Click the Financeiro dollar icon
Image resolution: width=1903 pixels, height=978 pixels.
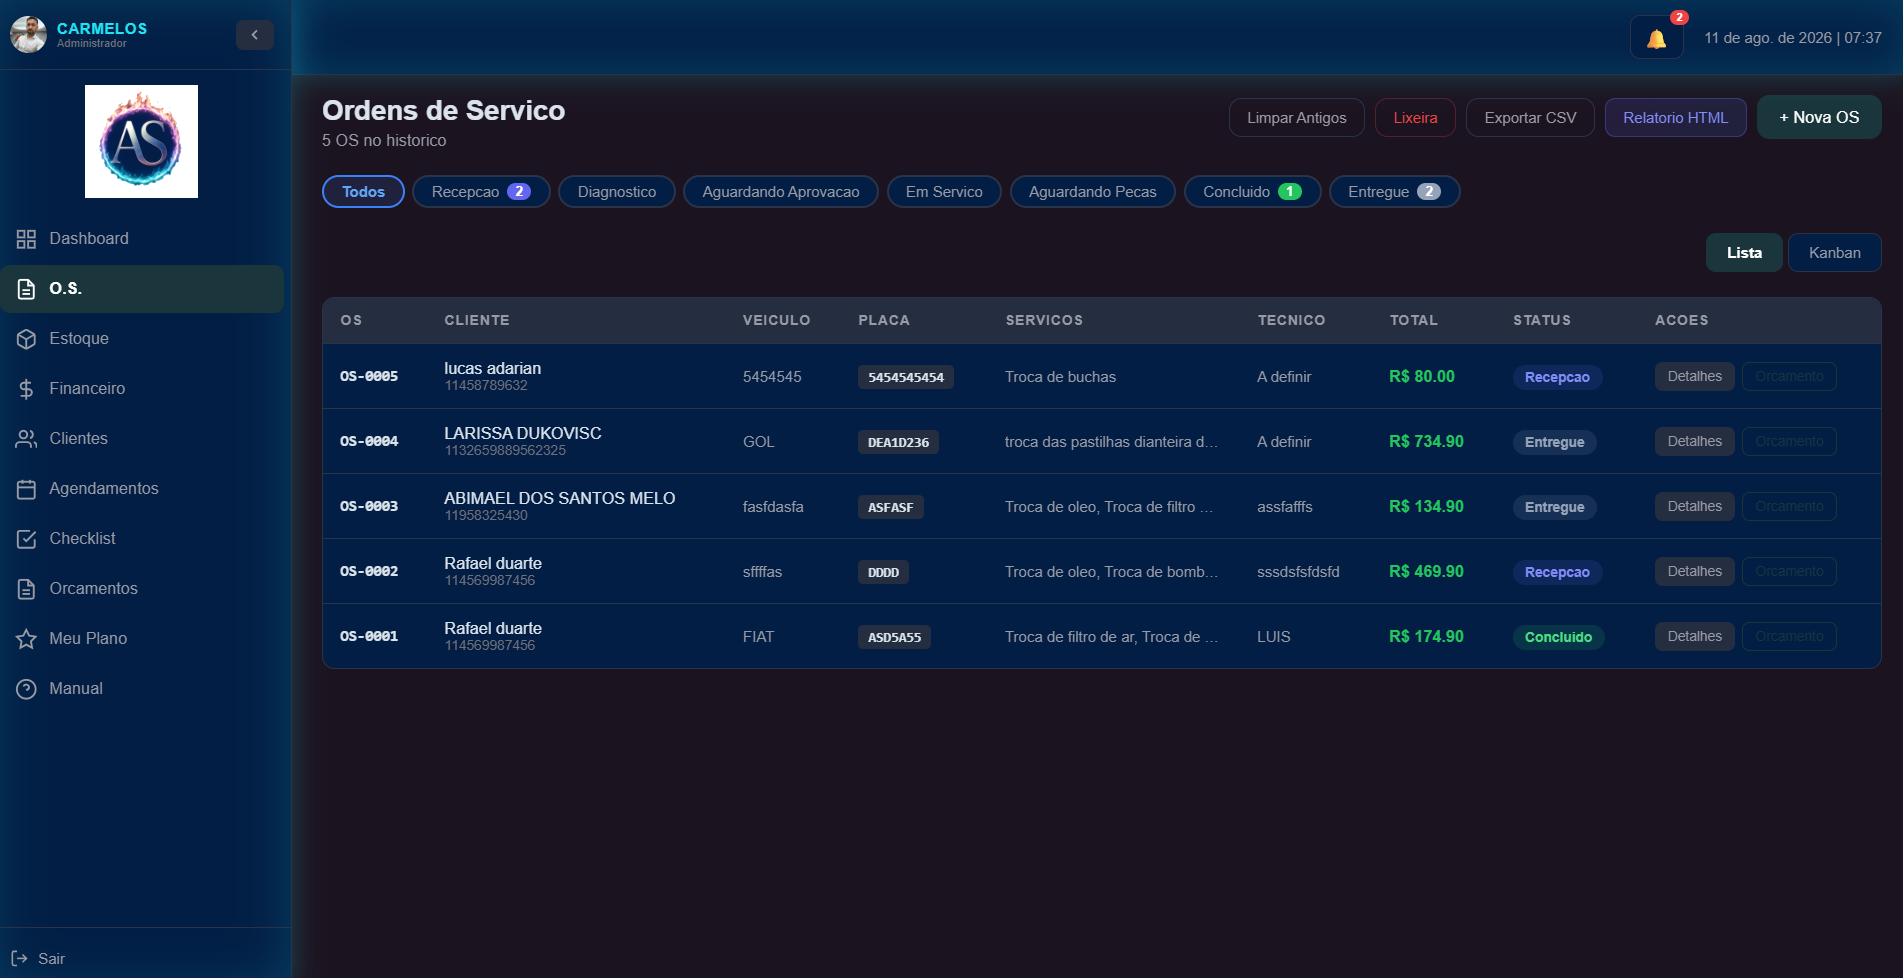(x=26, y=389)
